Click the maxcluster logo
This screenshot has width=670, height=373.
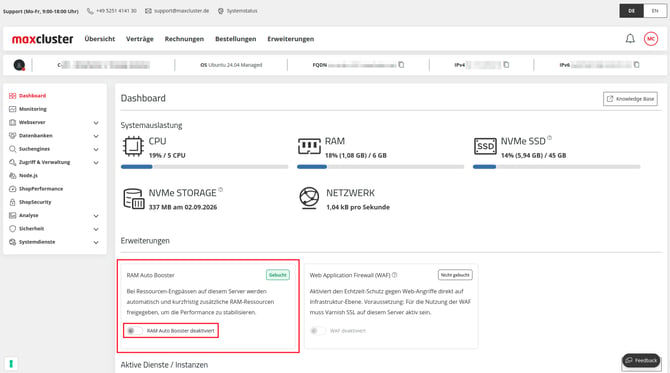click(42, 39)
